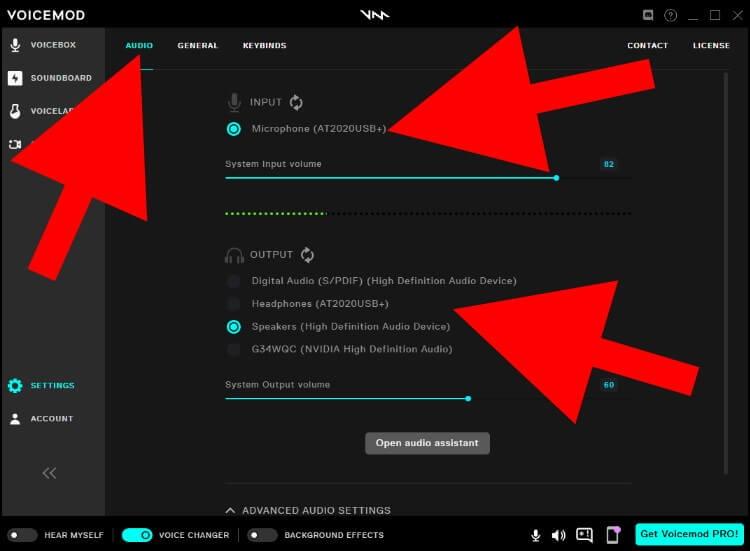
Task: Mute output via bottom bar speaker icon
Action: click(558, 535)
